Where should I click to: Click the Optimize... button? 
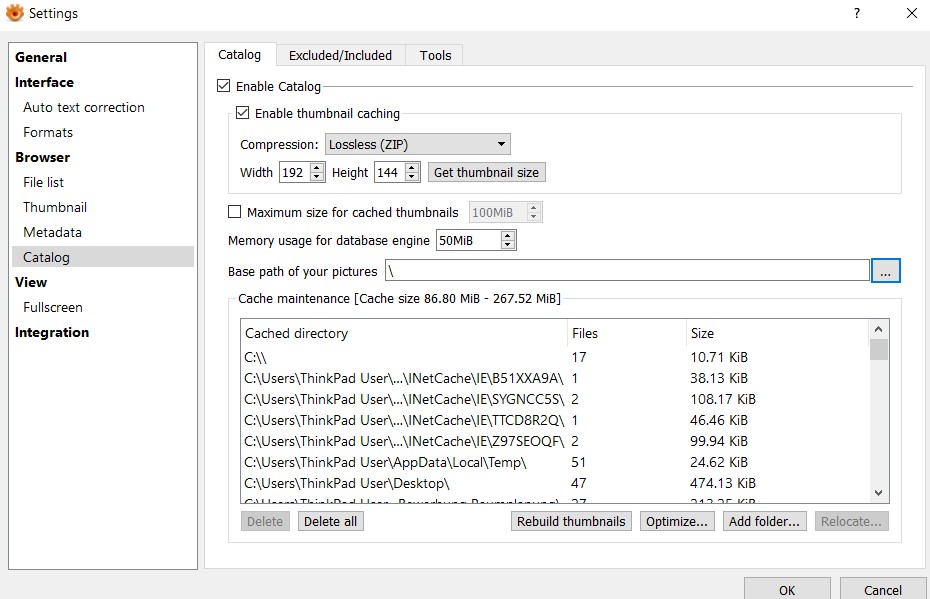tap(677, 521)
